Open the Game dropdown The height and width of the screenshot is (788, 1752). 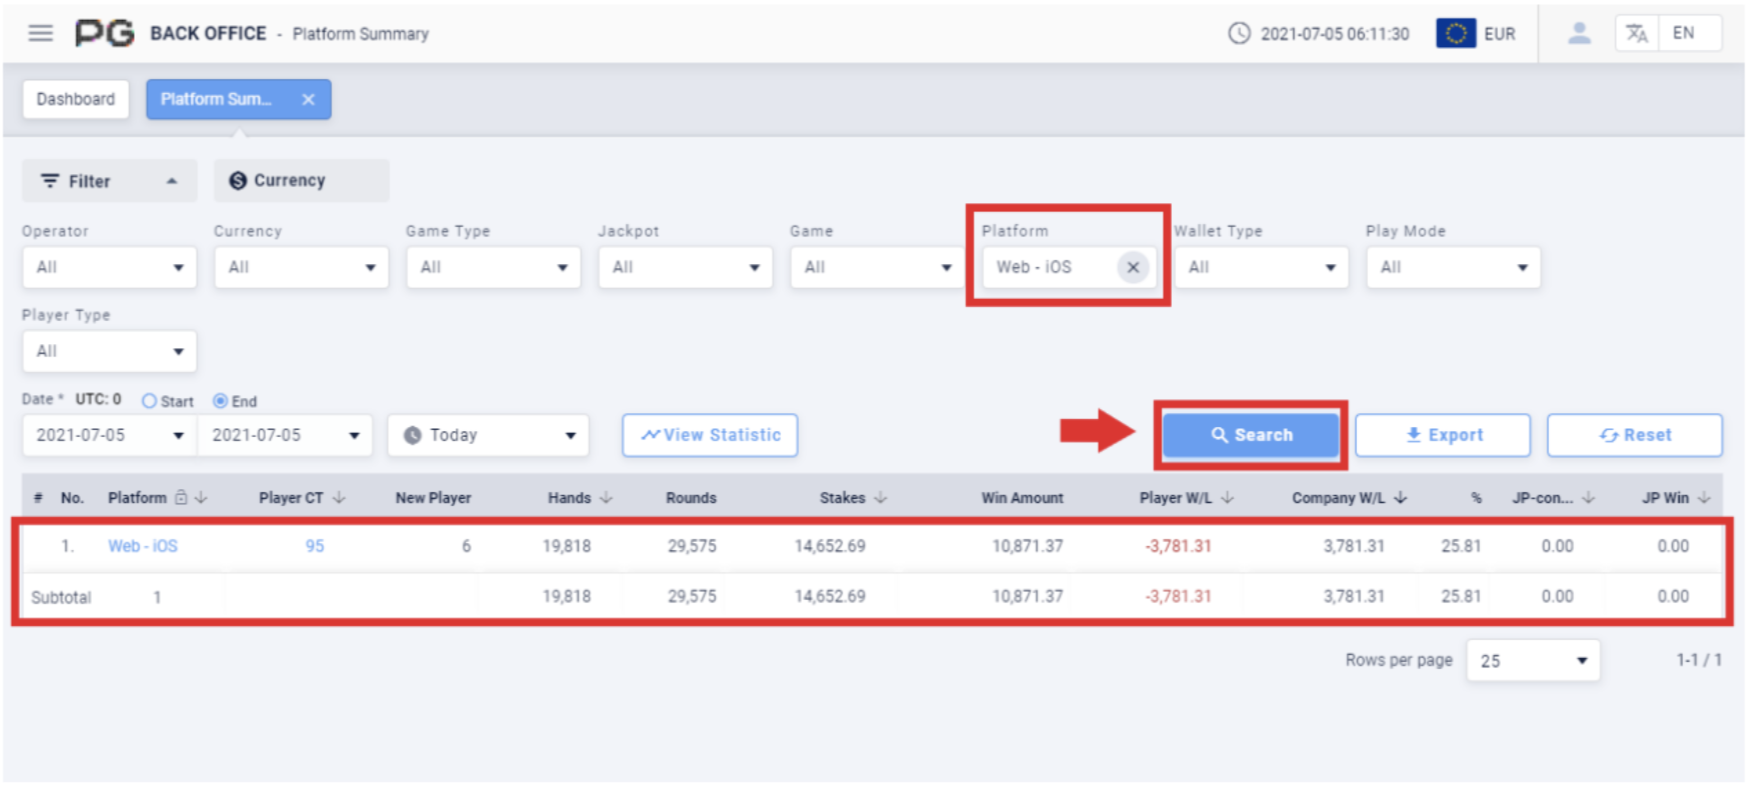pos(877,267)
